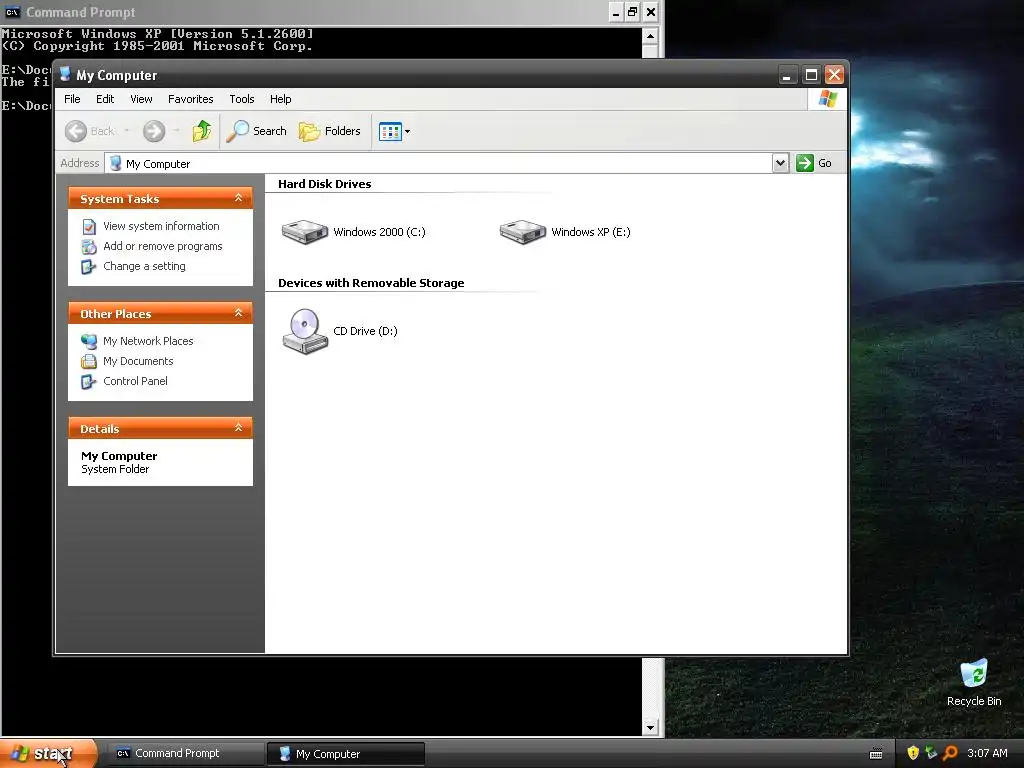Click Devices with Removable Storage header

[x=371, y=283]
